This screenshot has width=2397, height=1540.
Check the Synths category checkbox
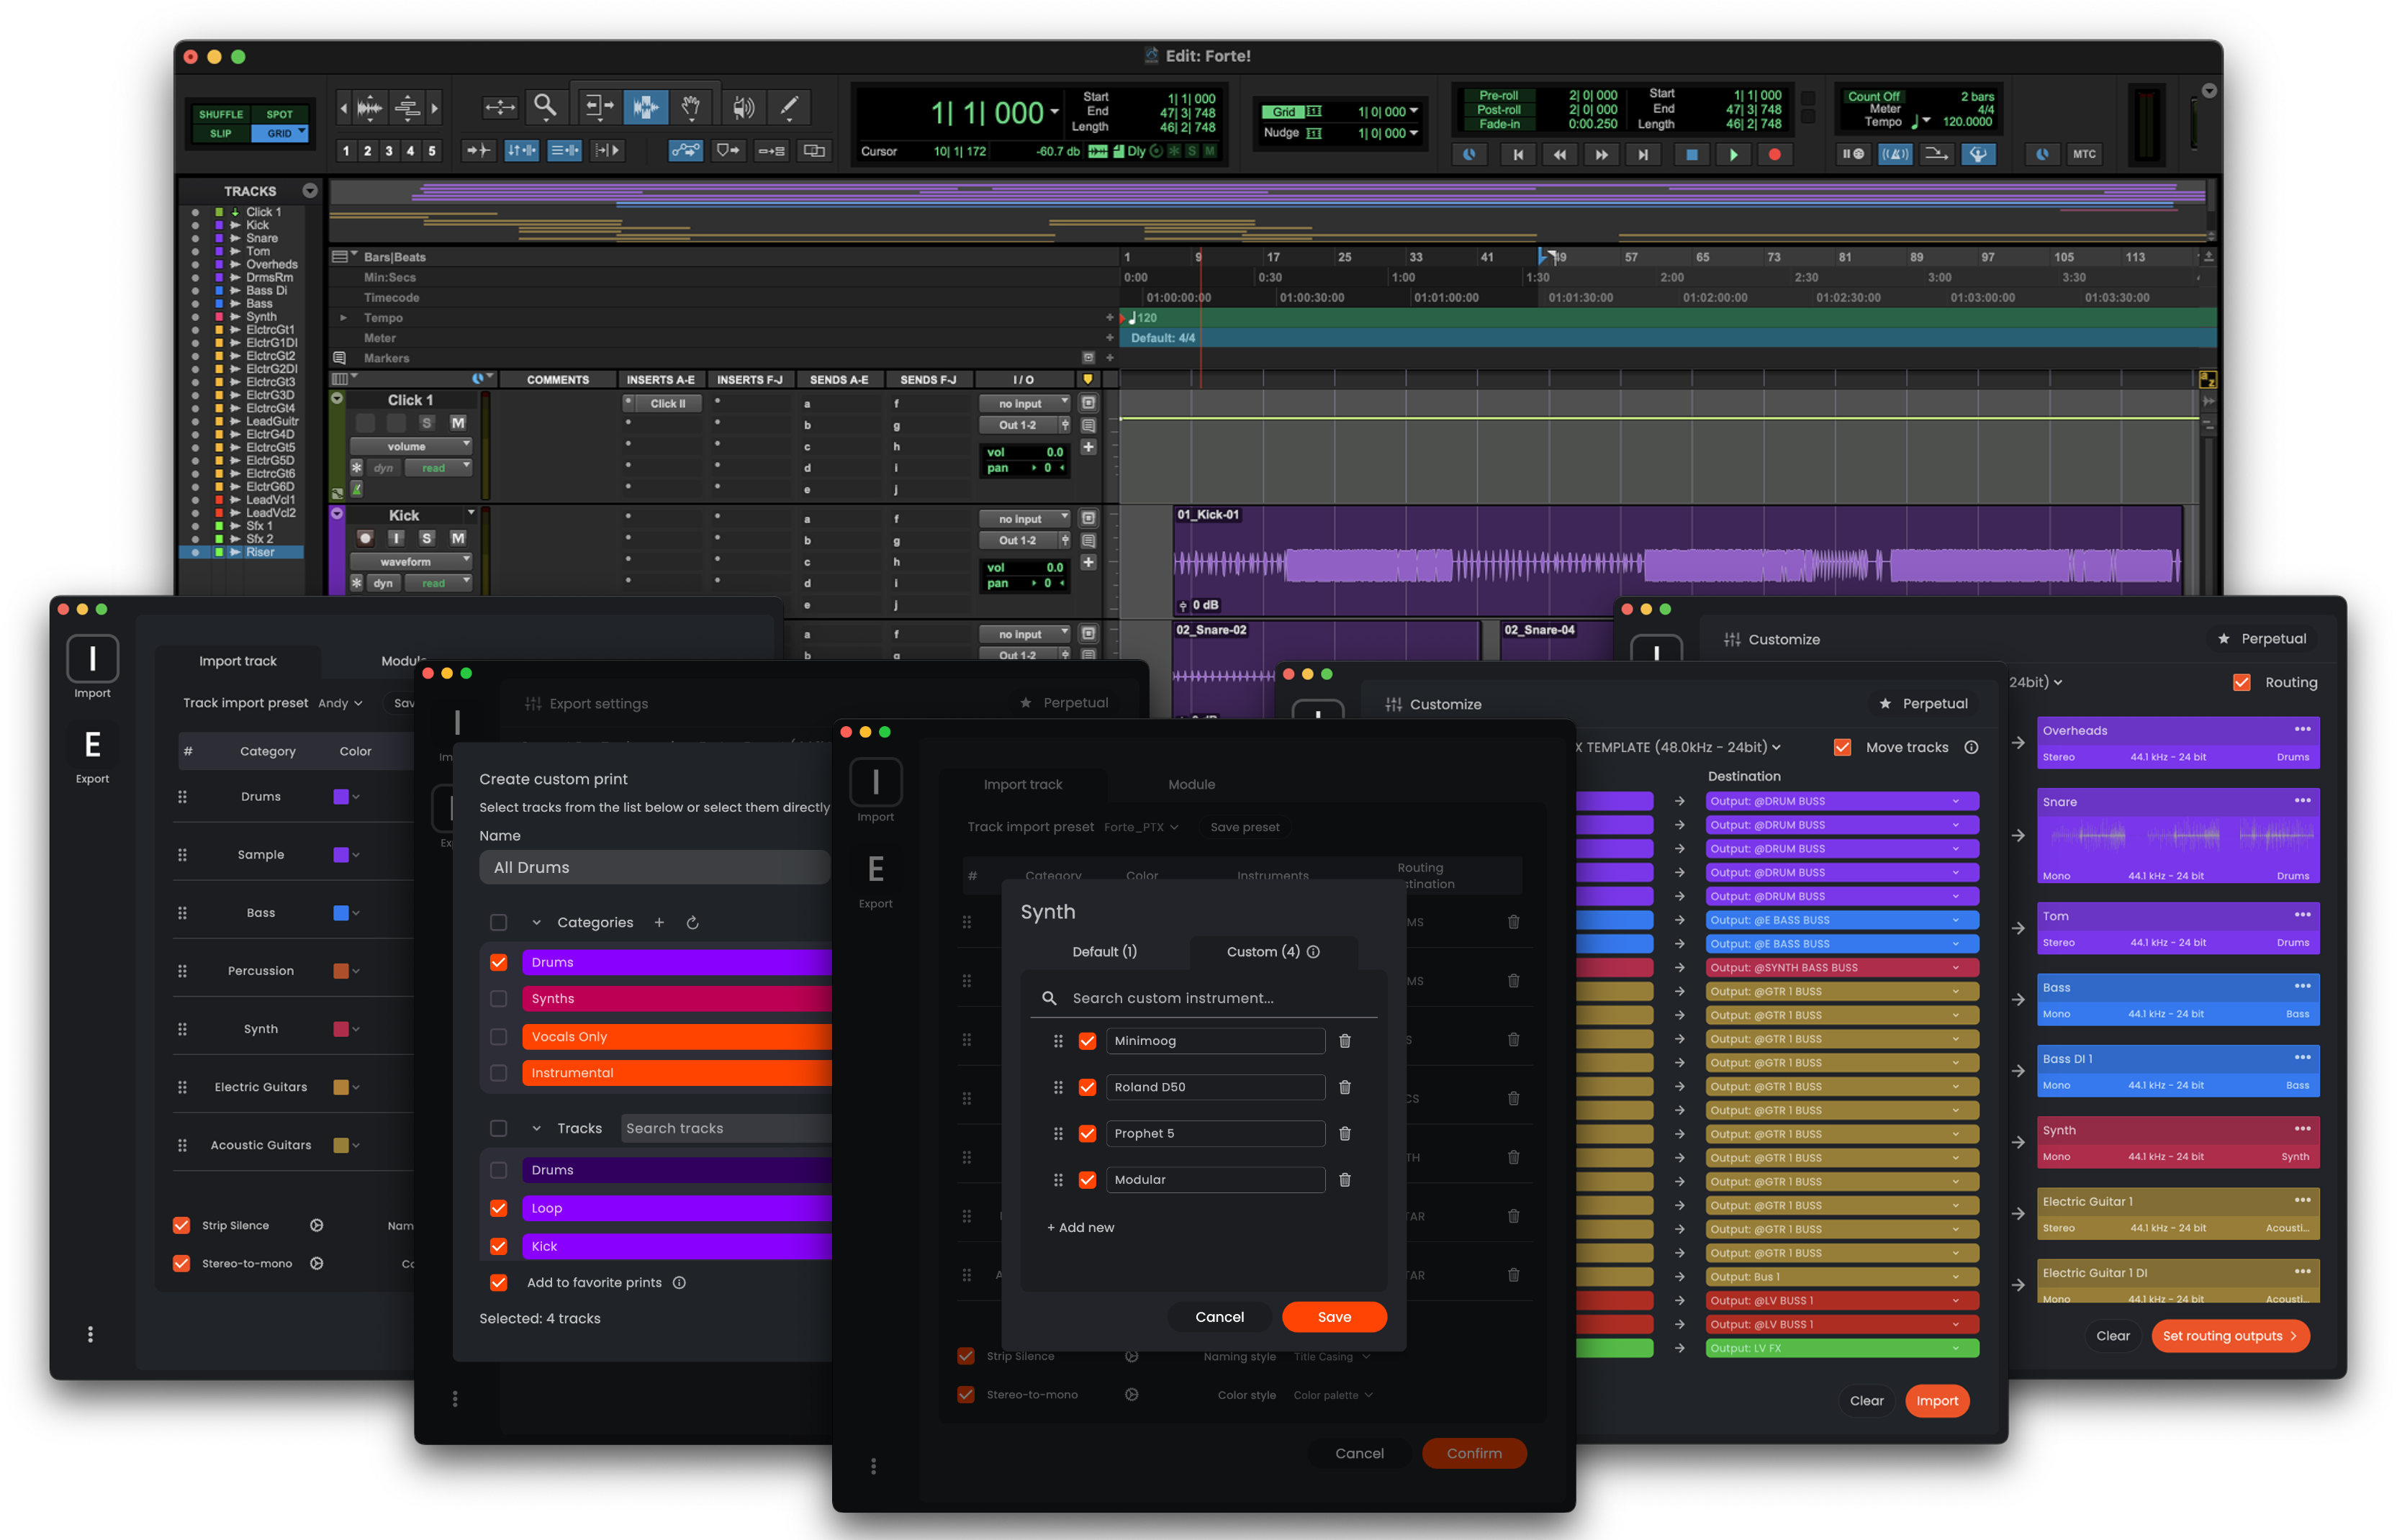[x=498, y=999]
